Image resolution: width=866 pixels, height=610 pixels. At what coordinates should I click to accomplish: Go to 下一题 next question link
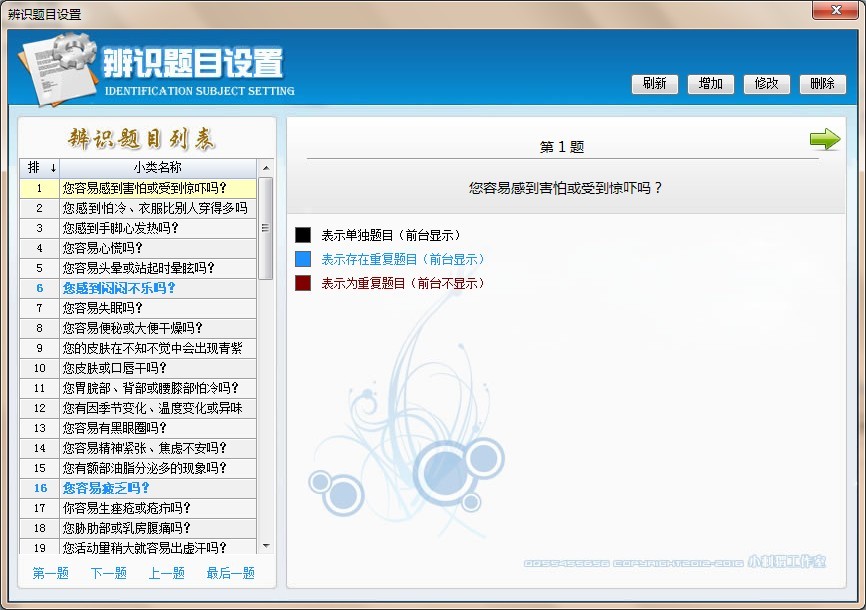point(109,573)
